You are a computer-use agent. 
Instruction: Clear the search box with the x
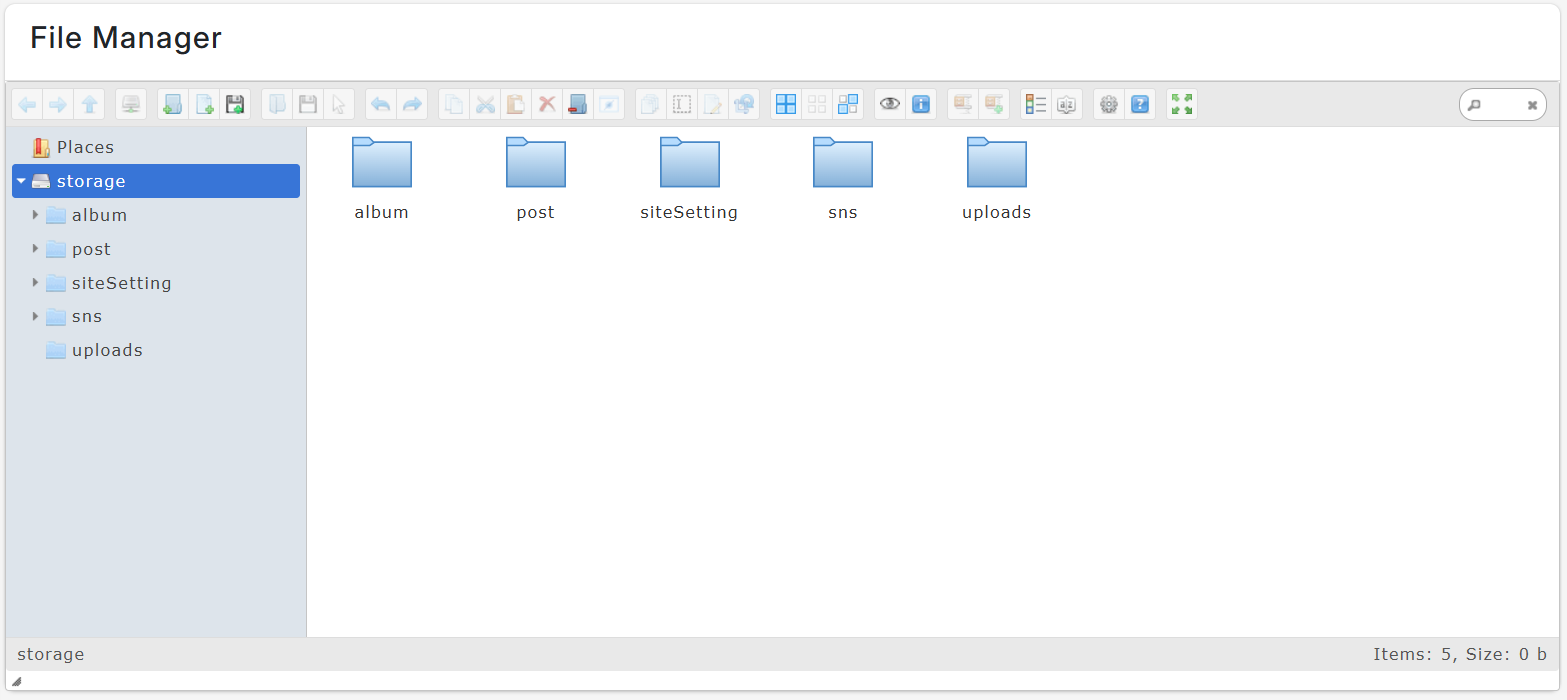coord(1532,105)
